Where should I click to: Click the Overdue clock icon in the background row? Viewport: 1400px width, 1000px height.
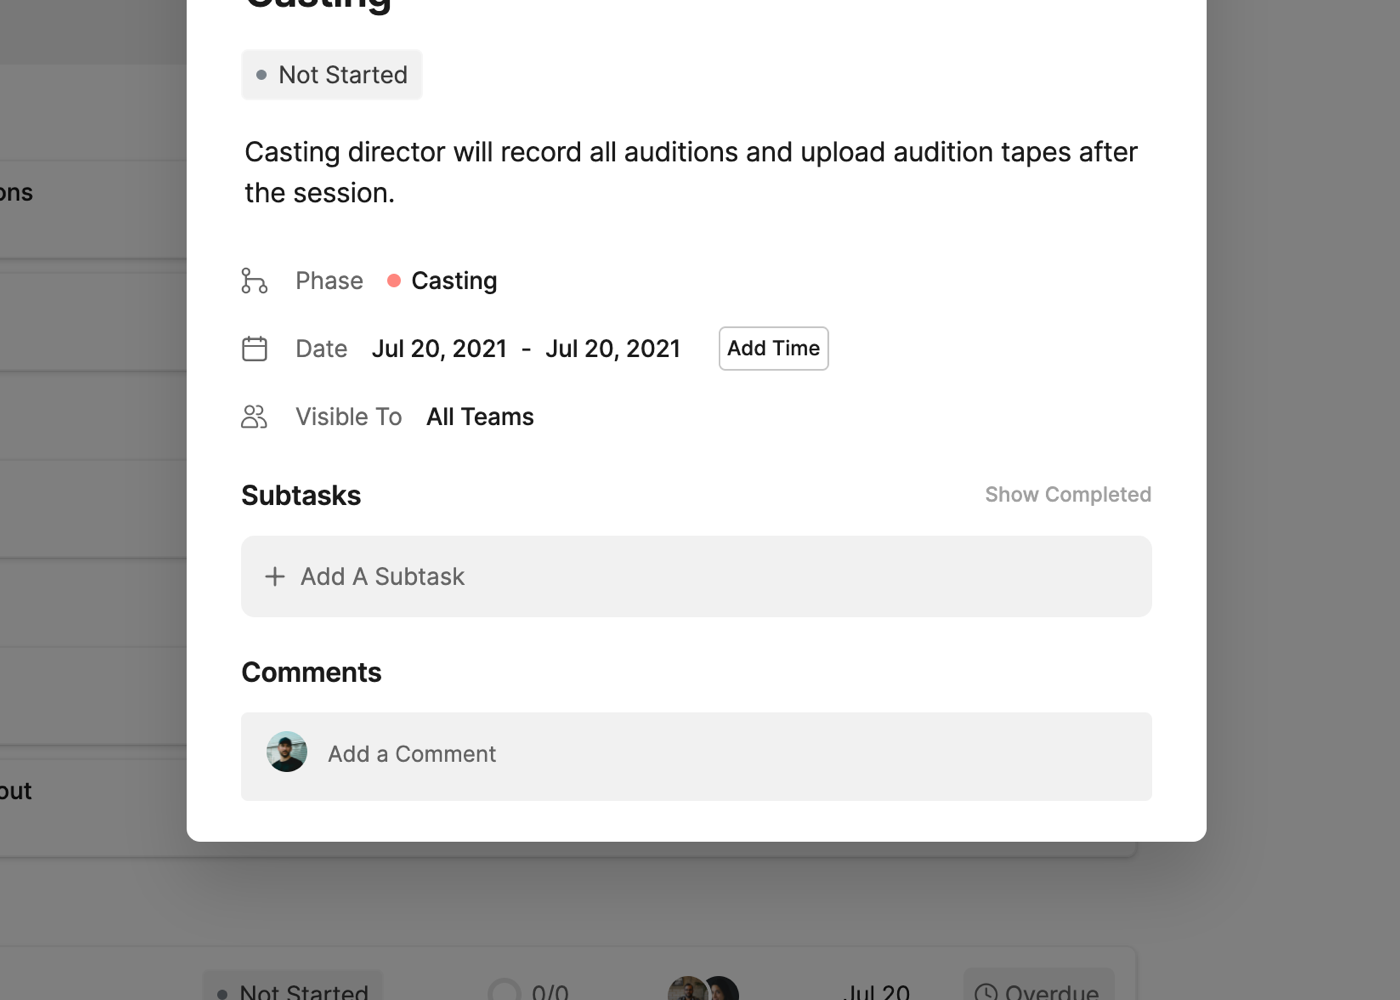pyautogui.click(x=986, y=991)
